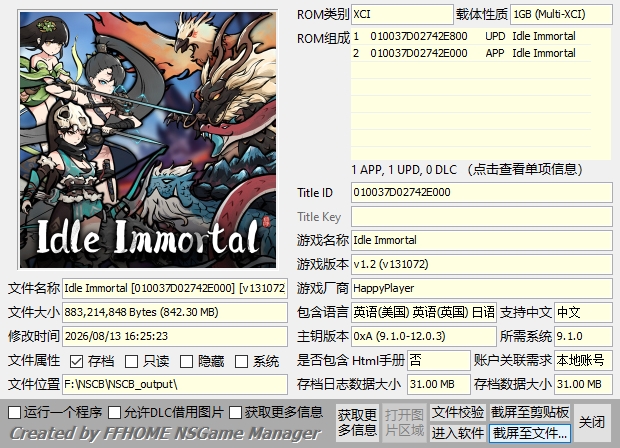Click the 游戏名称 field with Idle Immortal
Image resolution: width=620 pixels, height=448 pixels.
pos(482,240)
